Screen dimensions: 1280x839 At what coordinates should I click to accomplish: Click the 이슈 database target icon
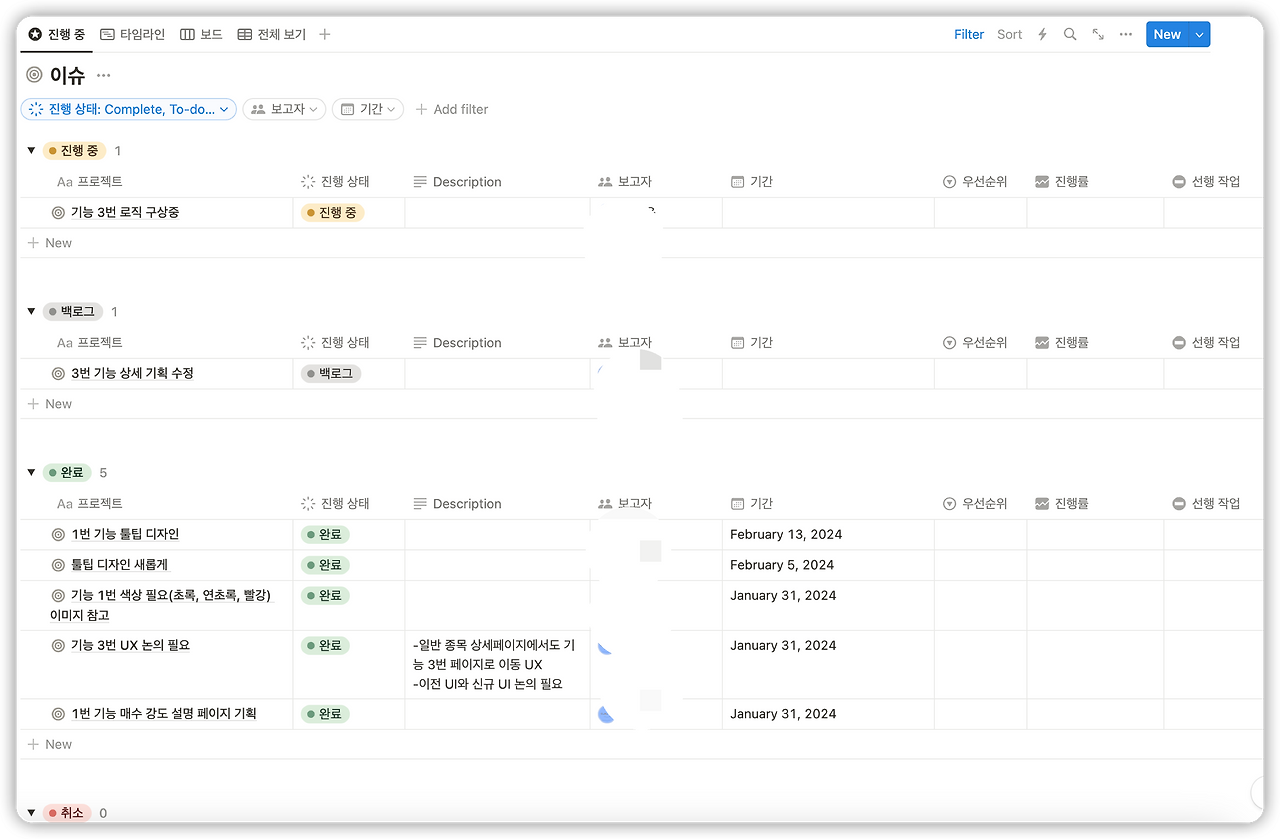[x=35, y=75]
